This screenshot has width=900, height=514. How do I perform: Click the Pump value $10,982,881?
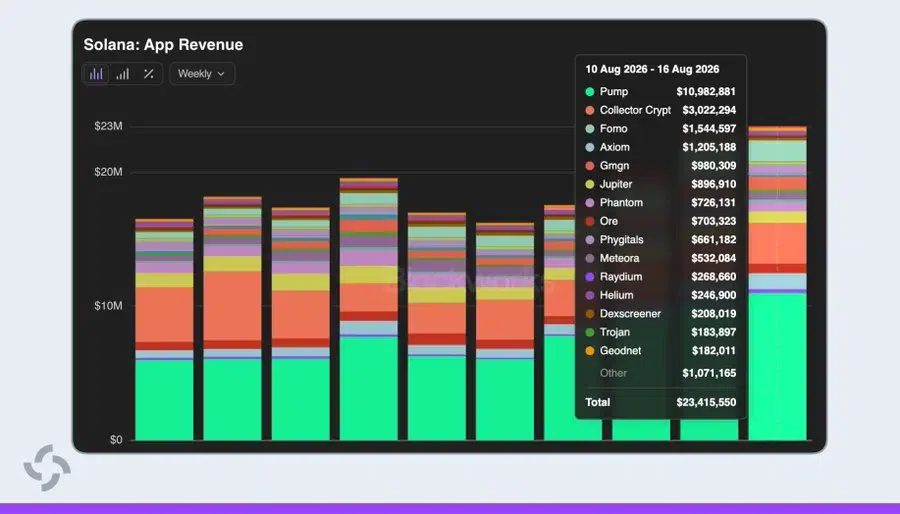tap(706, 92)
